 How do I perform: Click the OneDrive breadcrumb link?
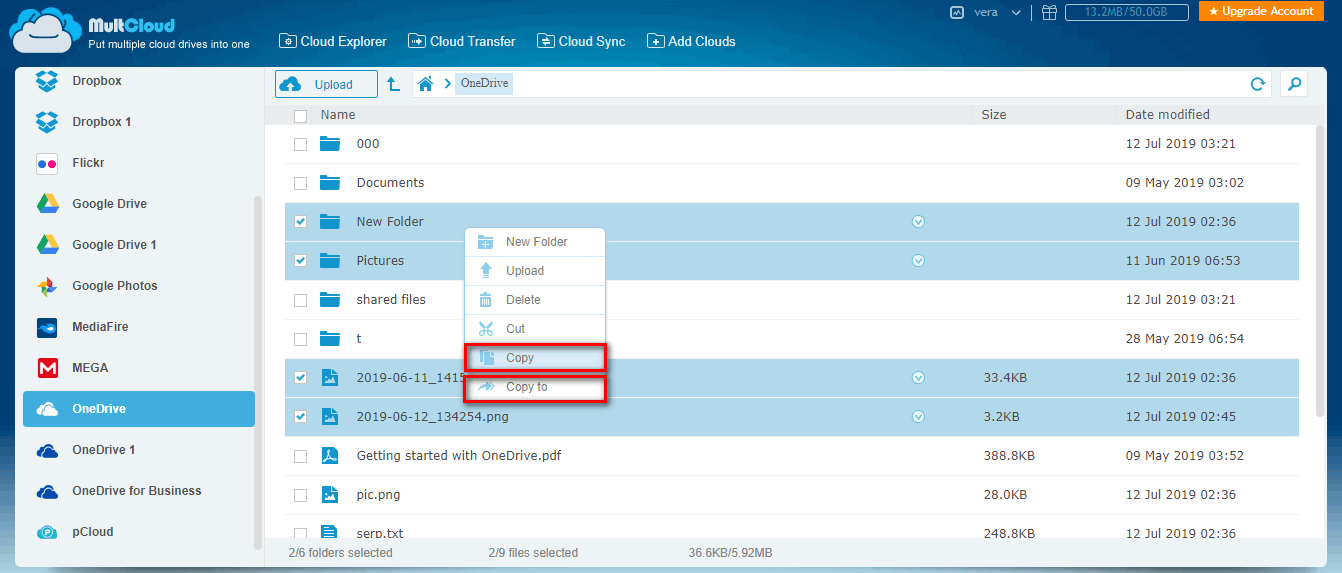[x=484, y=84]
